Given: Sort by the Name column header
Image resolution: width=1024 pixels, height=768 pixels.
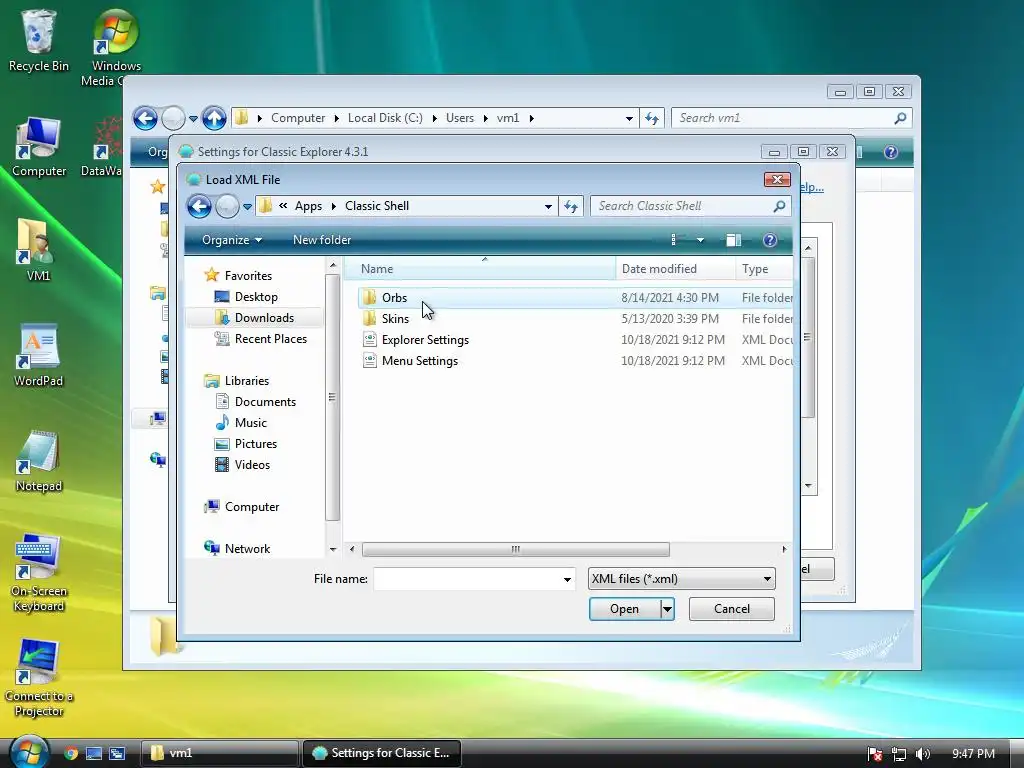Looking at the screenshot, I should click(479, 268).
